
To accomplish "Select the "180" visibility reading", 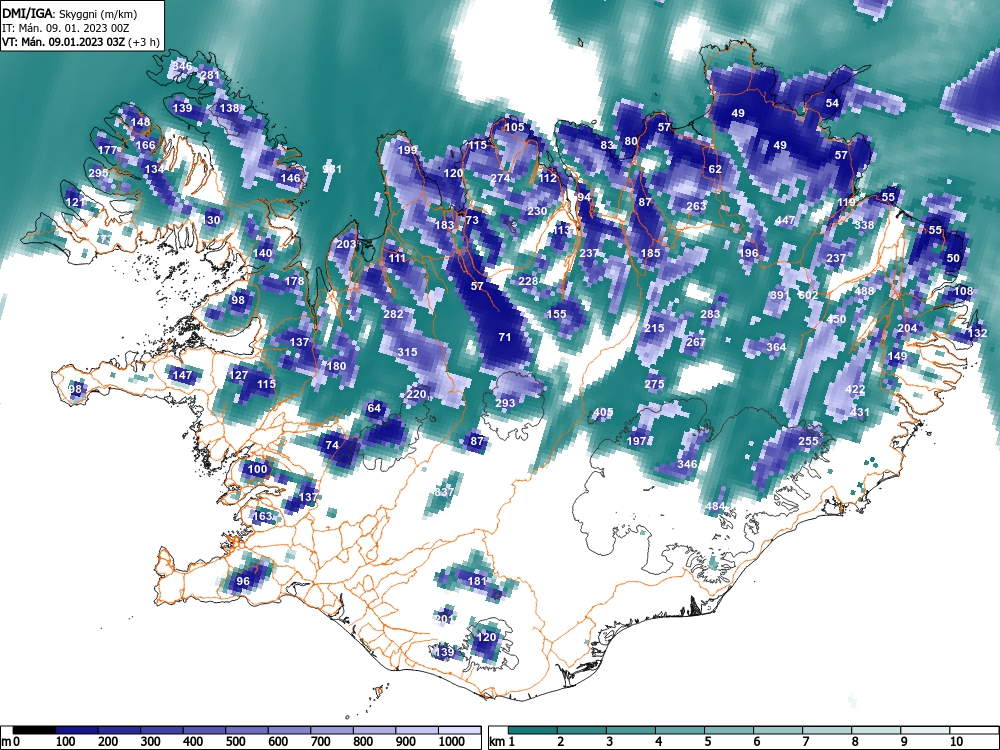I will 335,366.
